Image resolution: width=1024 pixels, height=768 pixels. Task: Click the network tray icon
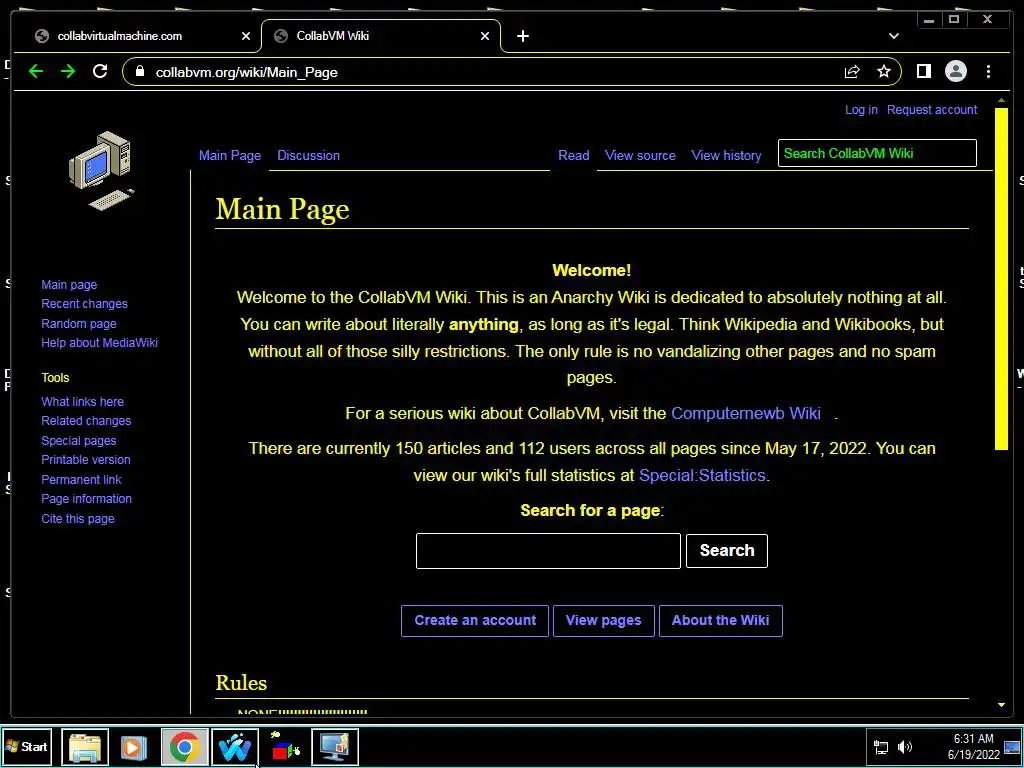pos(881,747)
